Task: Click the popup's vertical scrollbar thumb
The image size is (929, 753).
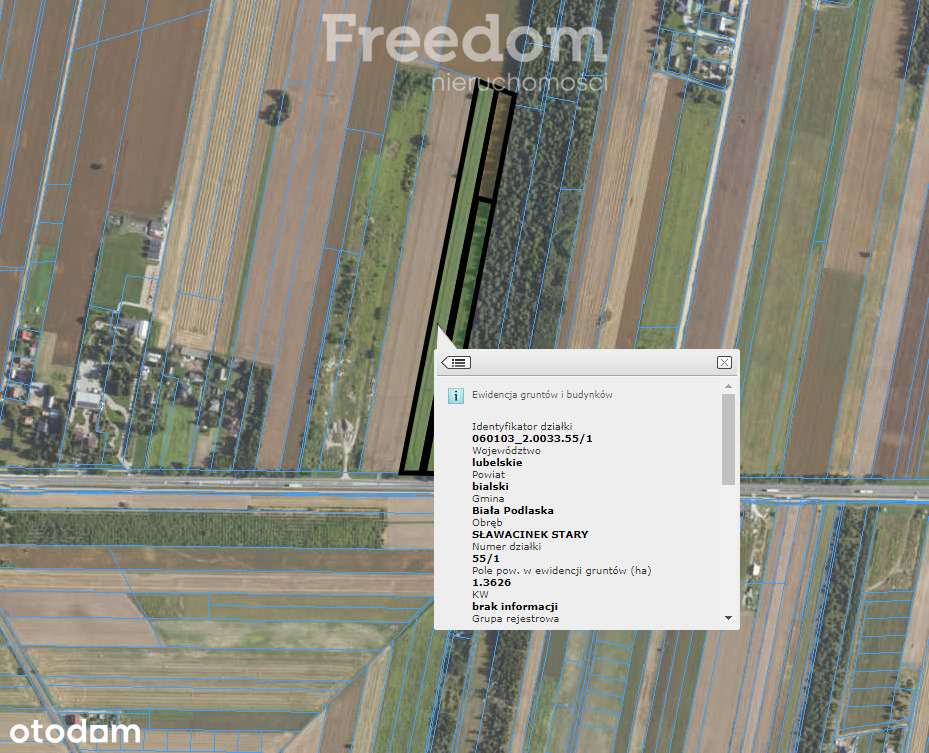Action: pyautogui.click(x=728, y=439)
